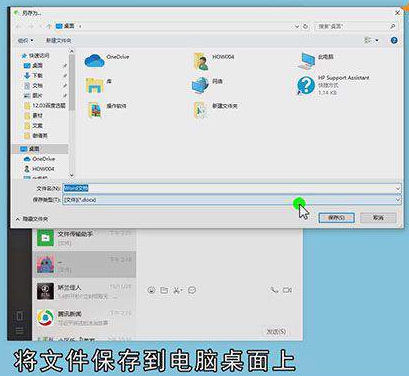The image size is (409, 376).
Task: Open the OneDrive item in the file list
Action: coord(107,61)
